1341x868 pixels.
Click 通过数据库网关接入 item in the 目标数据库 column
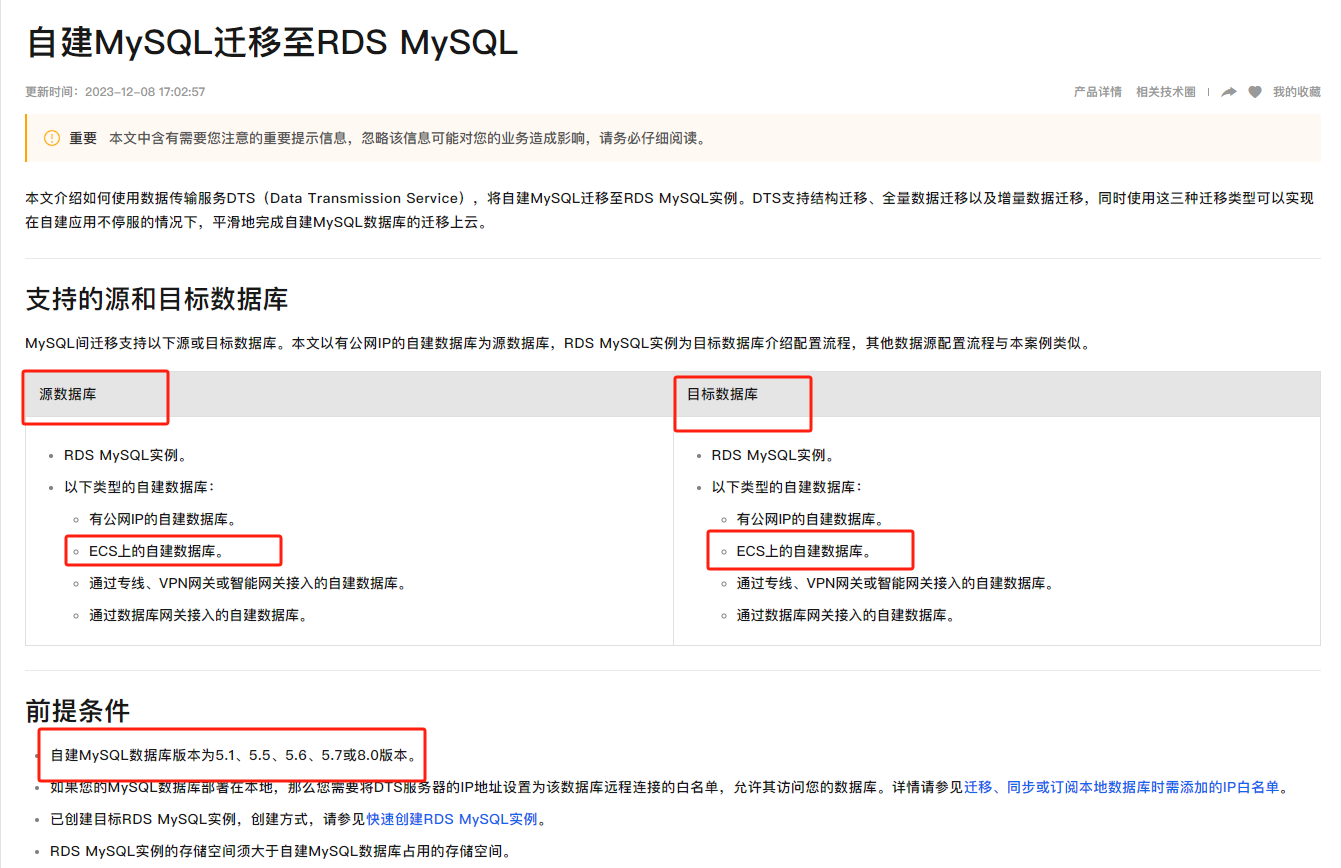coord(846,615)
